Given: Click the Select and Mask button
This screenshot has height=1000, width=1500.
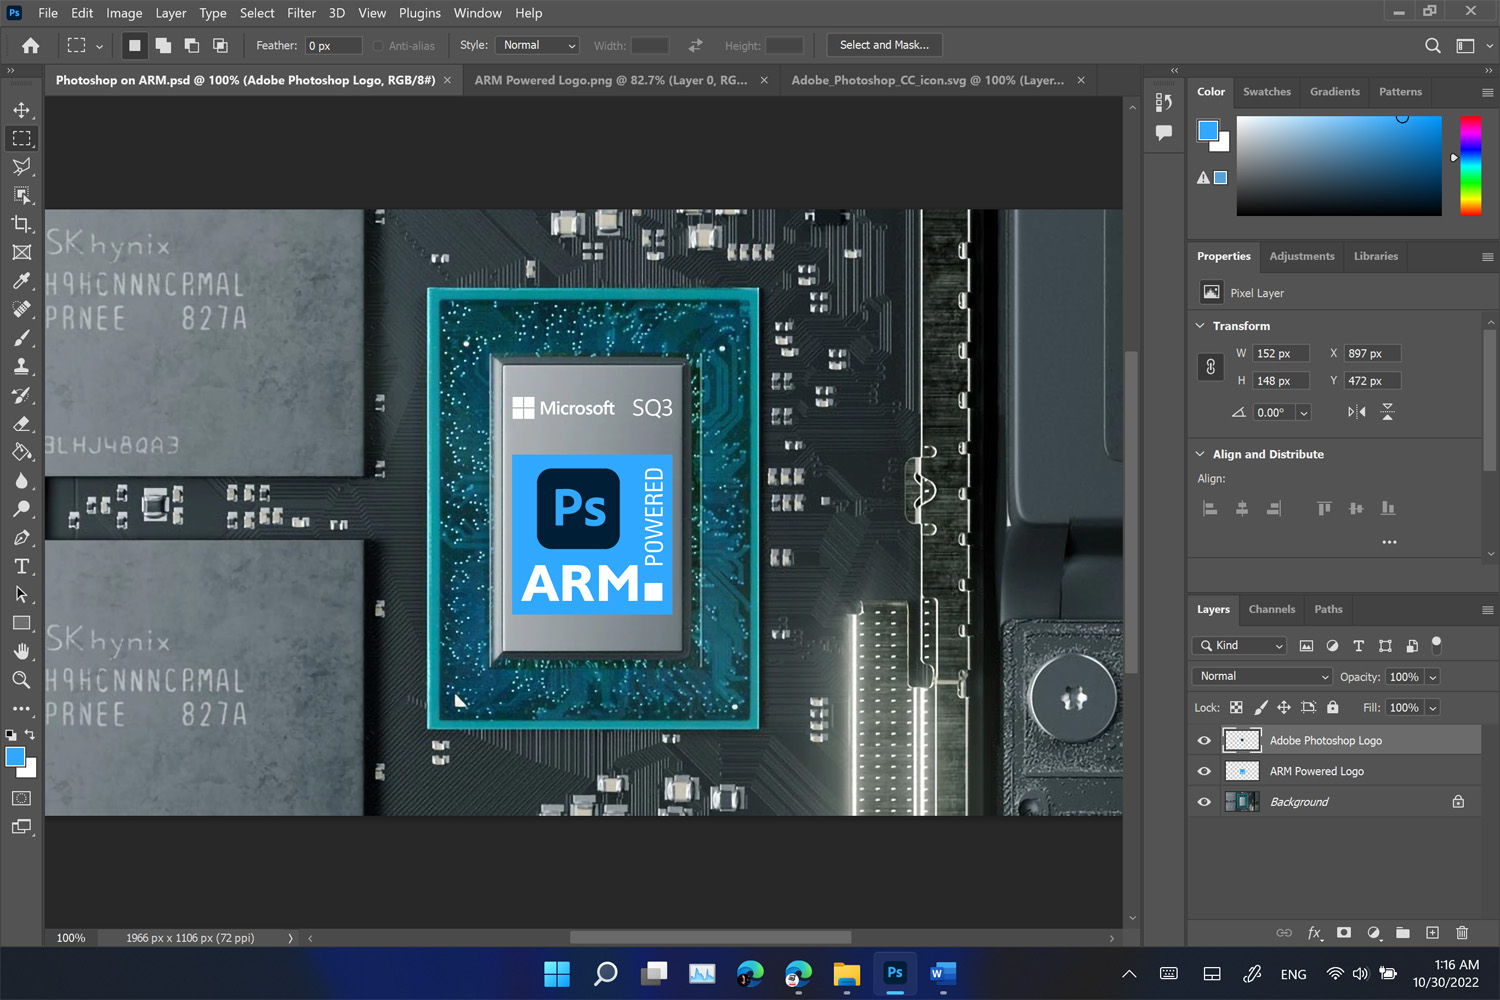Looking at the screenshot, I should (884, 45).
